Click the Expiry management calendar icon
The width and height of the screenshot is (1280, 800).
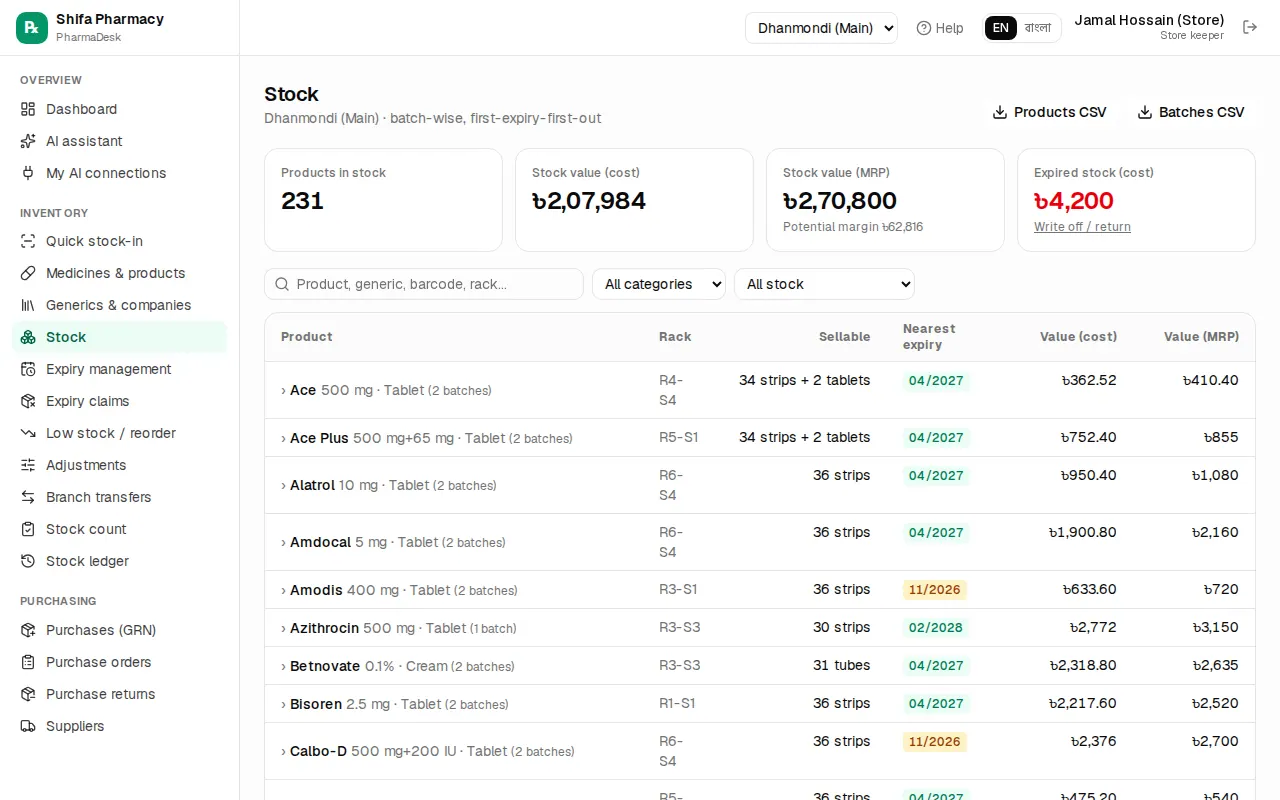(28, 369)
